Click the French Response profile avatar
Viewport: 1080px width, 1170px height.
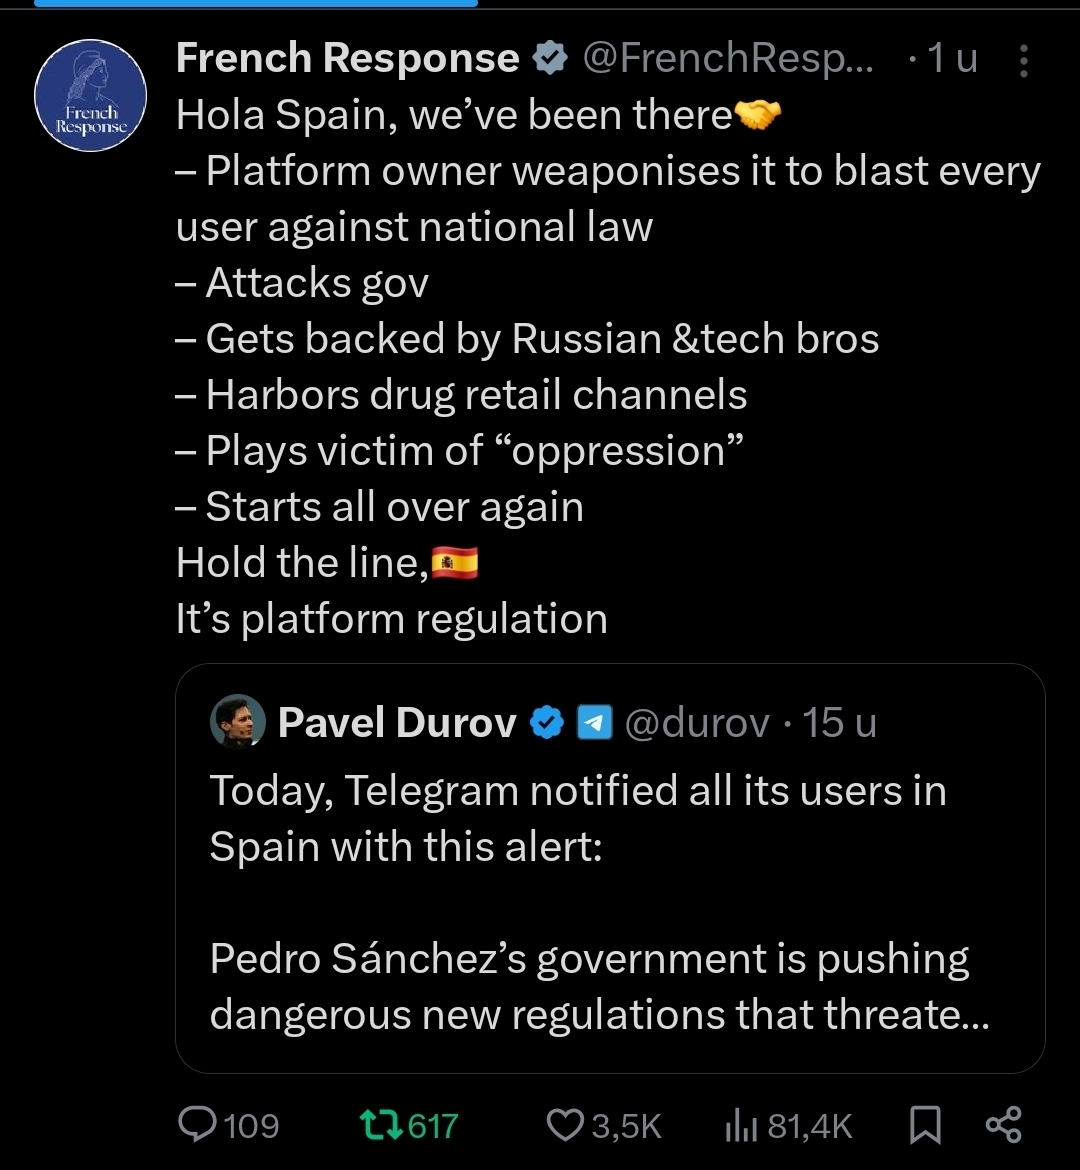coord(91,96)
